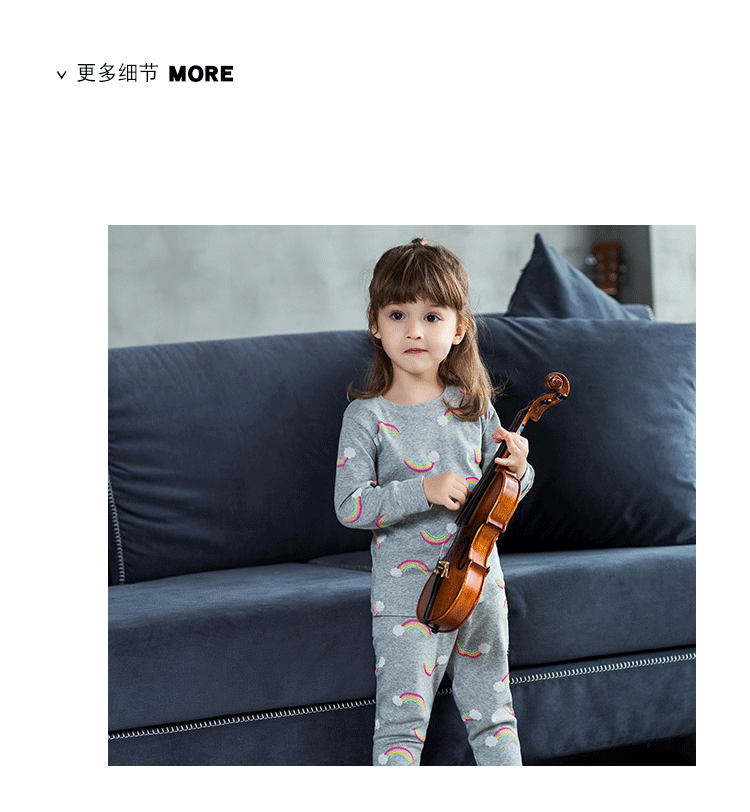Viewport: 750px width, 812px height.
Task: Click the 更多细节 heading text
Action: pos(118,73)
